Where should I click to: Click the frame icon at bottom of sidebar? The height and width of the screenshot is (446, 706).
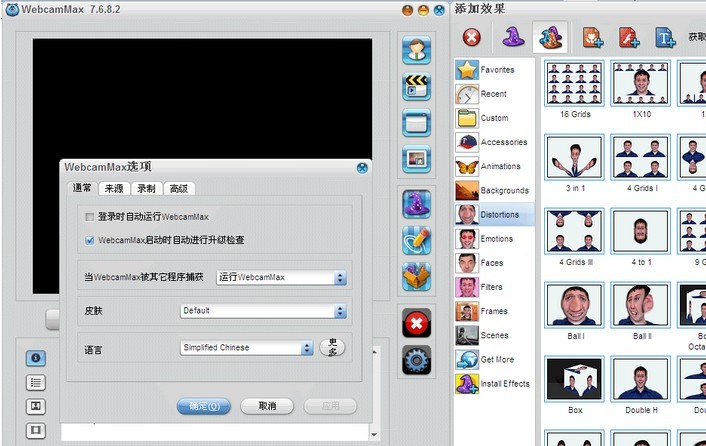pos(36,430)
